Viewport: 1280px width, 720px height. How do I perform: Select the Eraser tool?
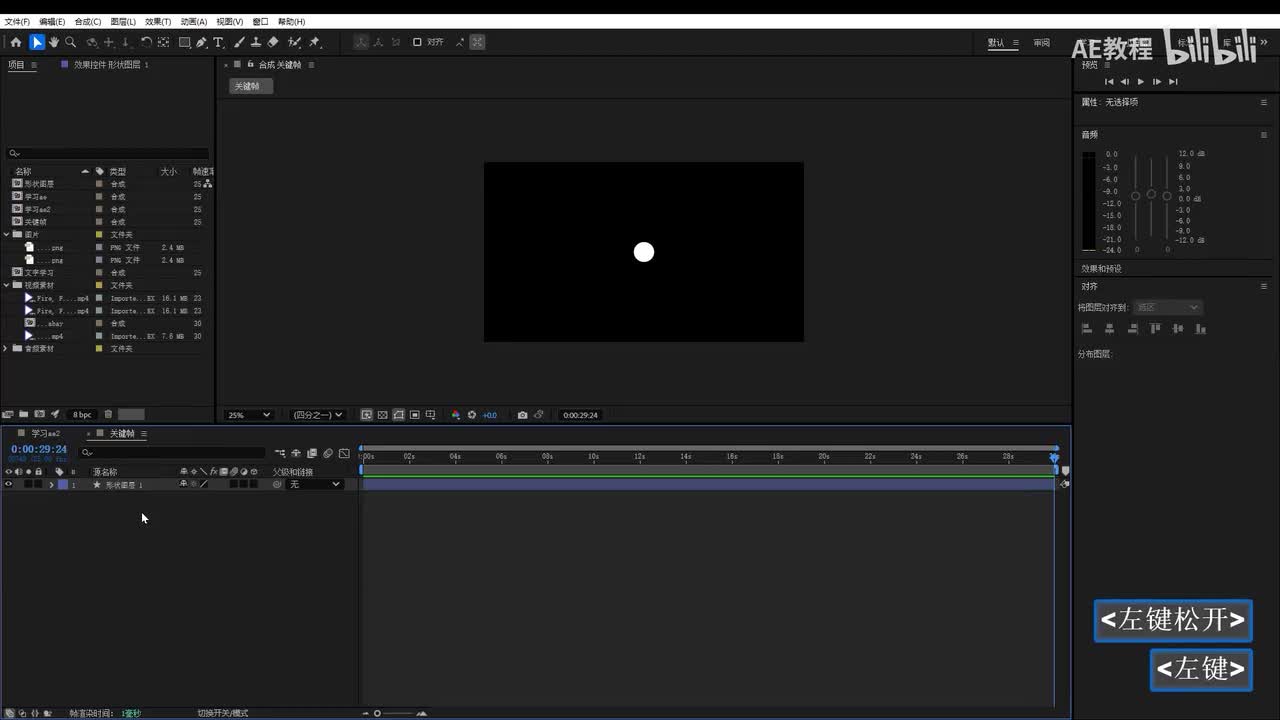[x=273, y=42]
